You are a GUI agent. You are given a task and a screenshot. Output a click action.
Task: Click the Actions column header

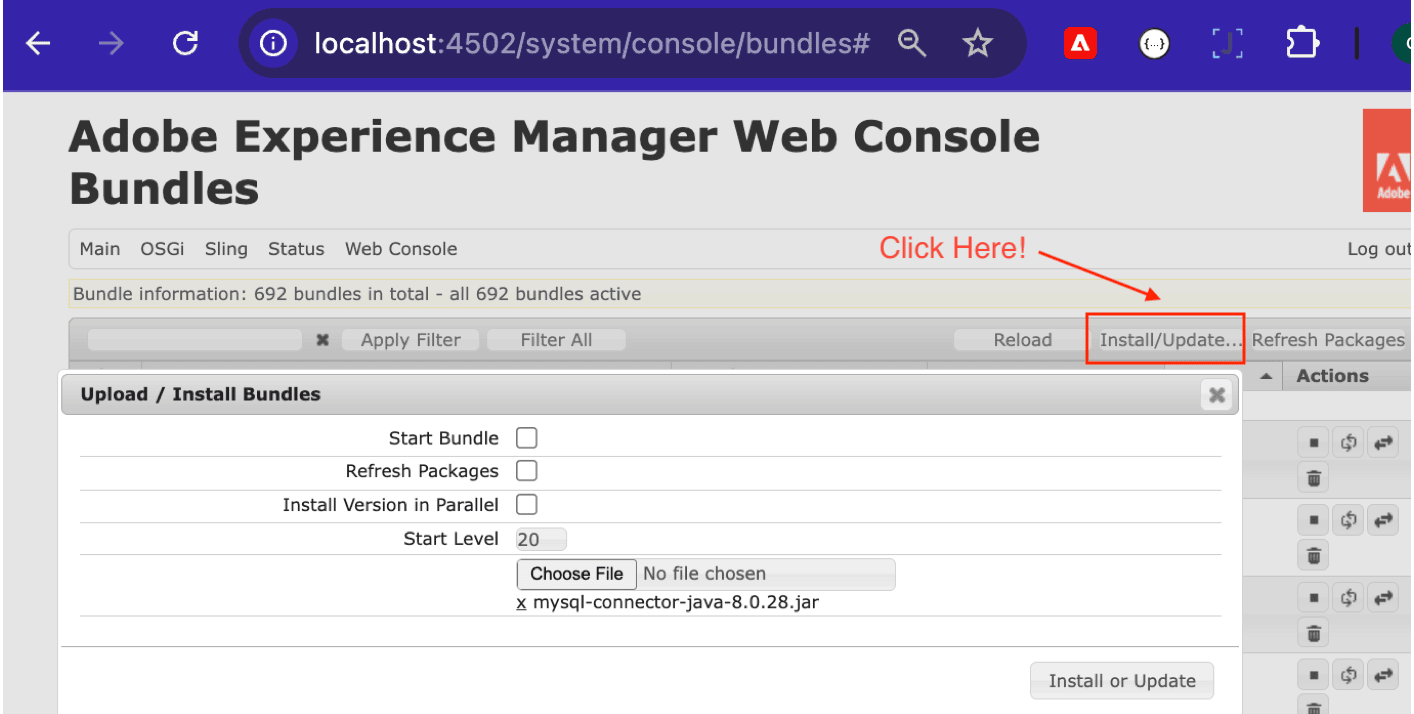tap(1332, 376)
